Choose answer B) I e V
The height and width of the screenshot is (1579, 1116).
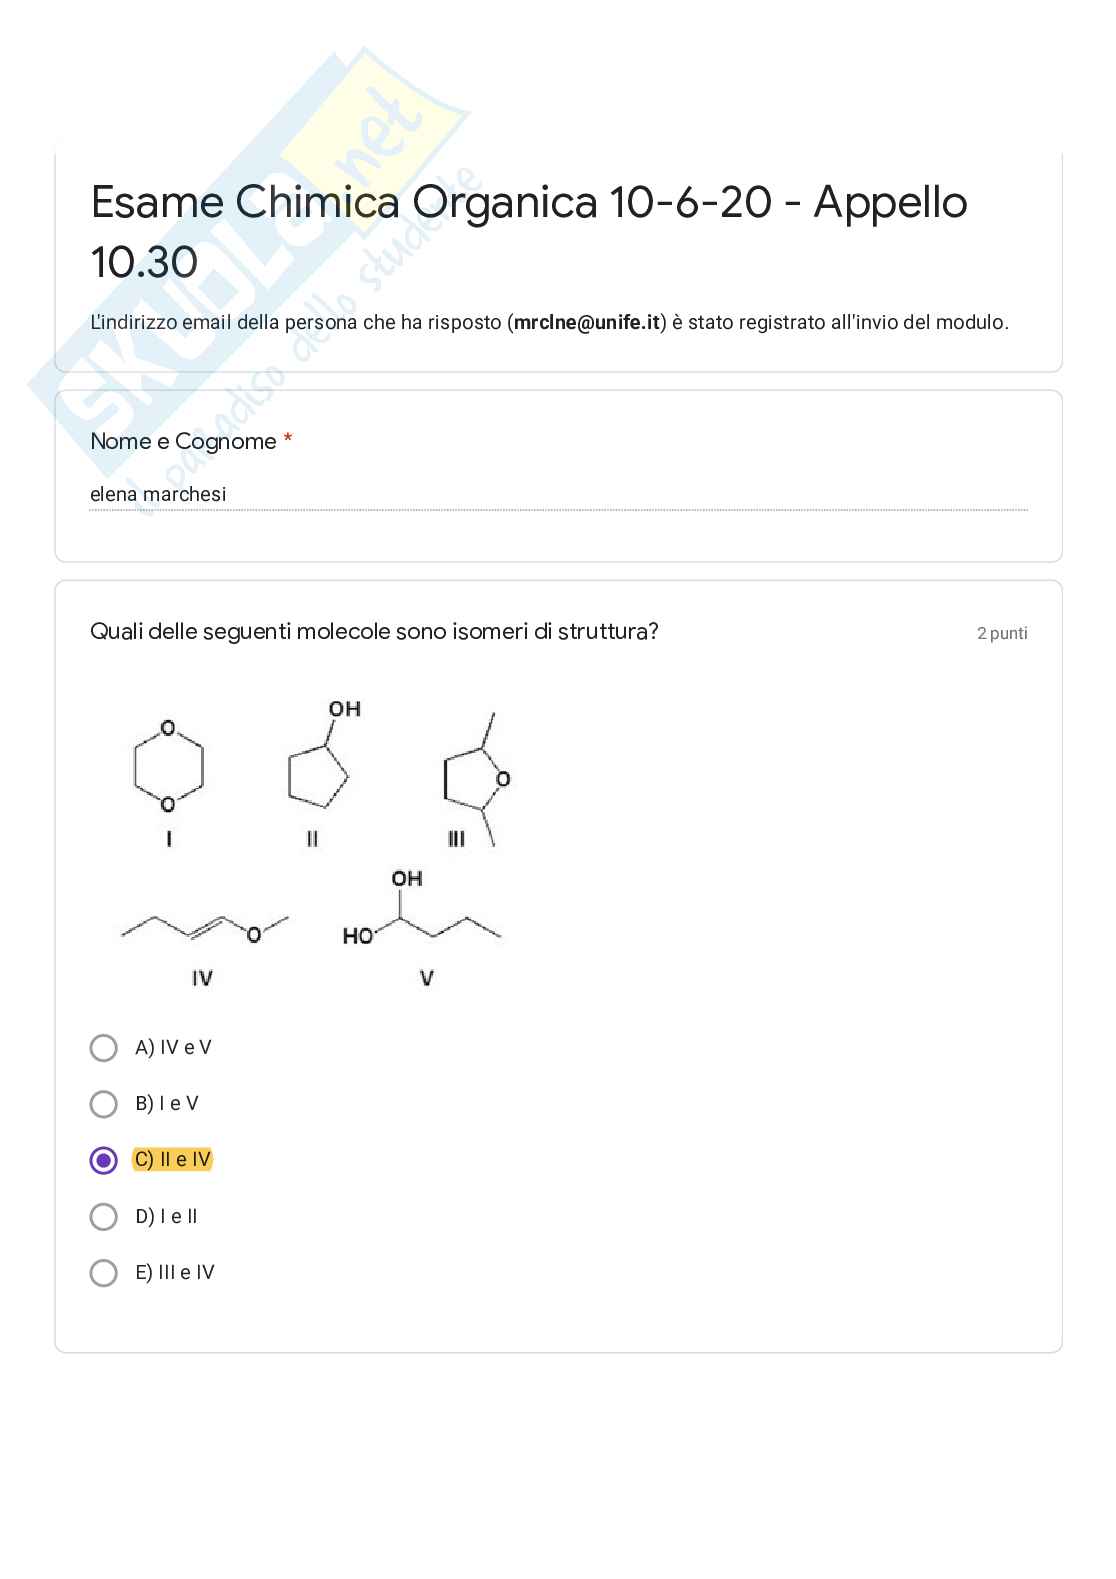point(104,1104)
